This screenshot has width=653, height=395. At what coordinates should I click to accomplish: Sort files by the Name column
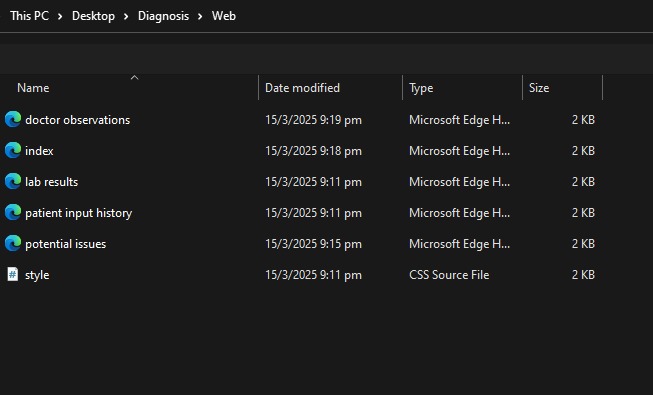pos(33,88)
